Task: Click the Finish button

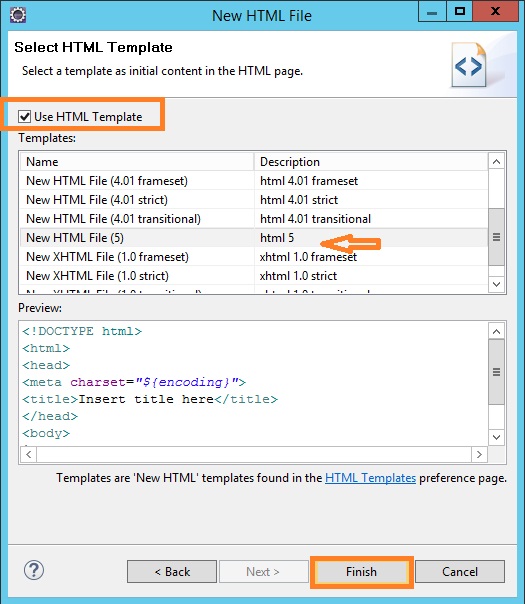Action: [361, 572]
